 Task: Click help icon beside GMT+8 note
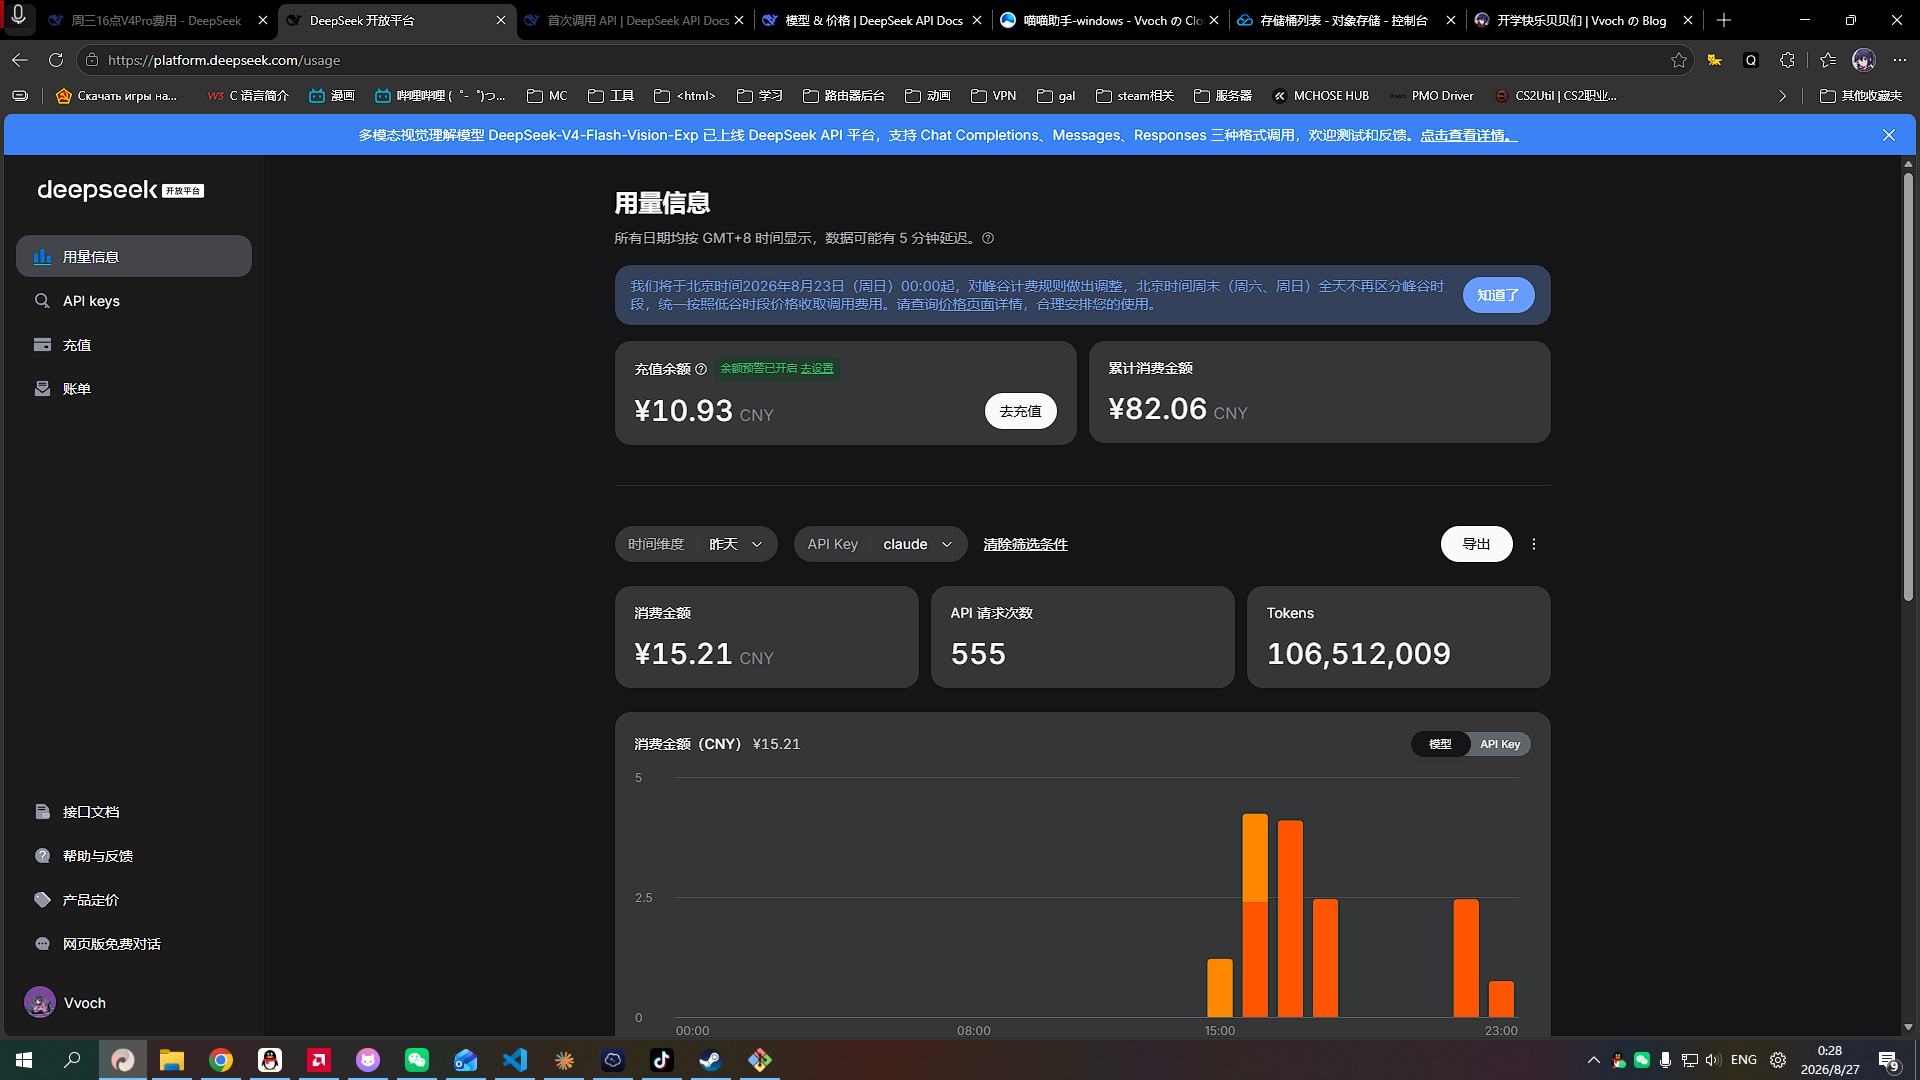988,238
